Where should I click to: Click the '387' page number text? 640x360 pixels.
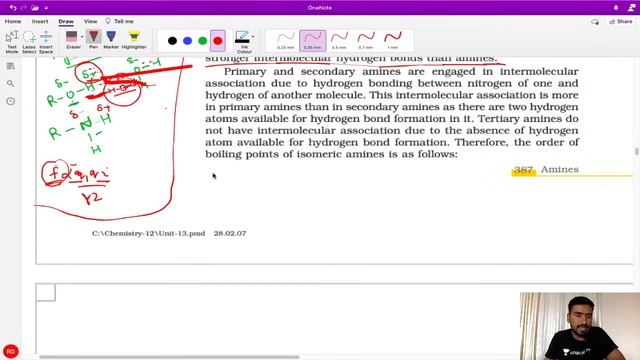pyautogui.click(x=523, y=170)
